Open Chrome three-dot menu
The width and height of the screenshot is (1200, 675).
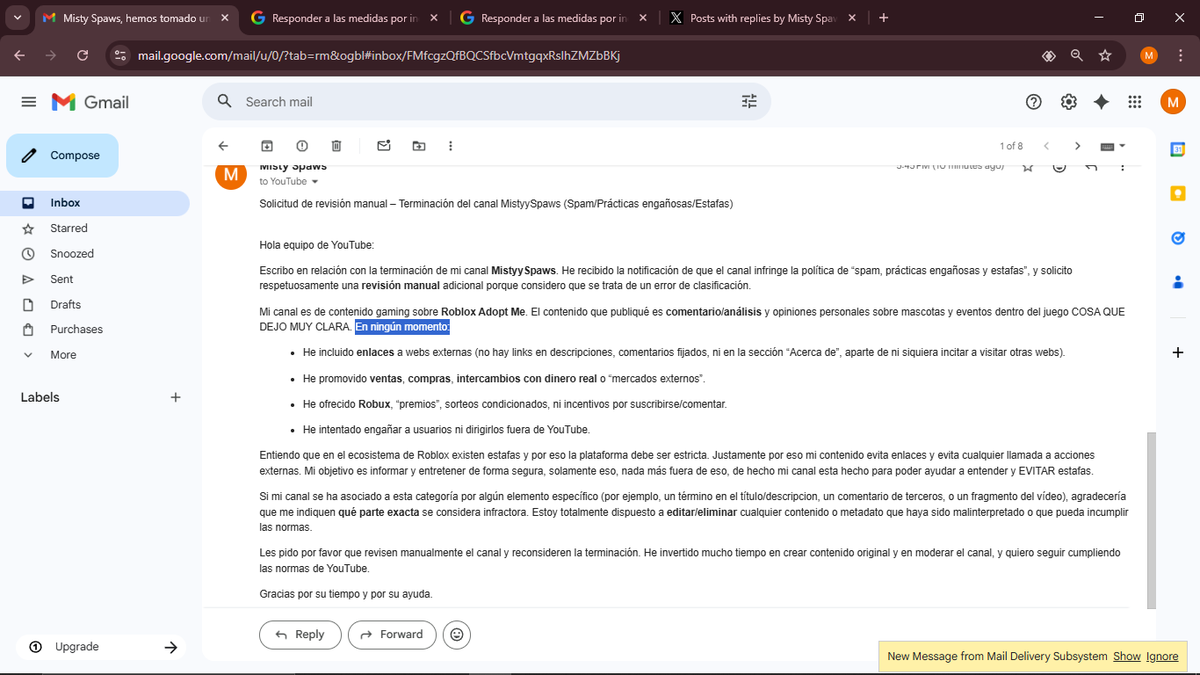click(1178, 56)
